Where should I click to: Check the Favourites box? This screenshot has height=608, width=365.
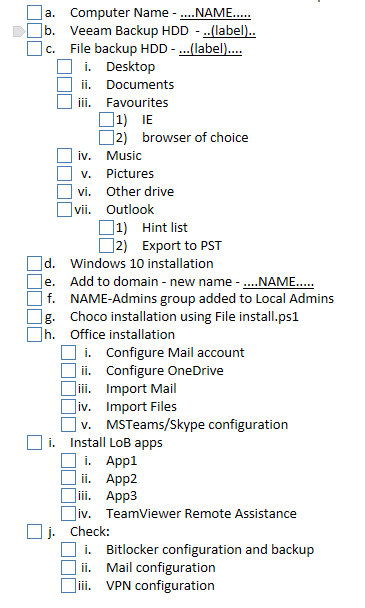coord(64,102)
